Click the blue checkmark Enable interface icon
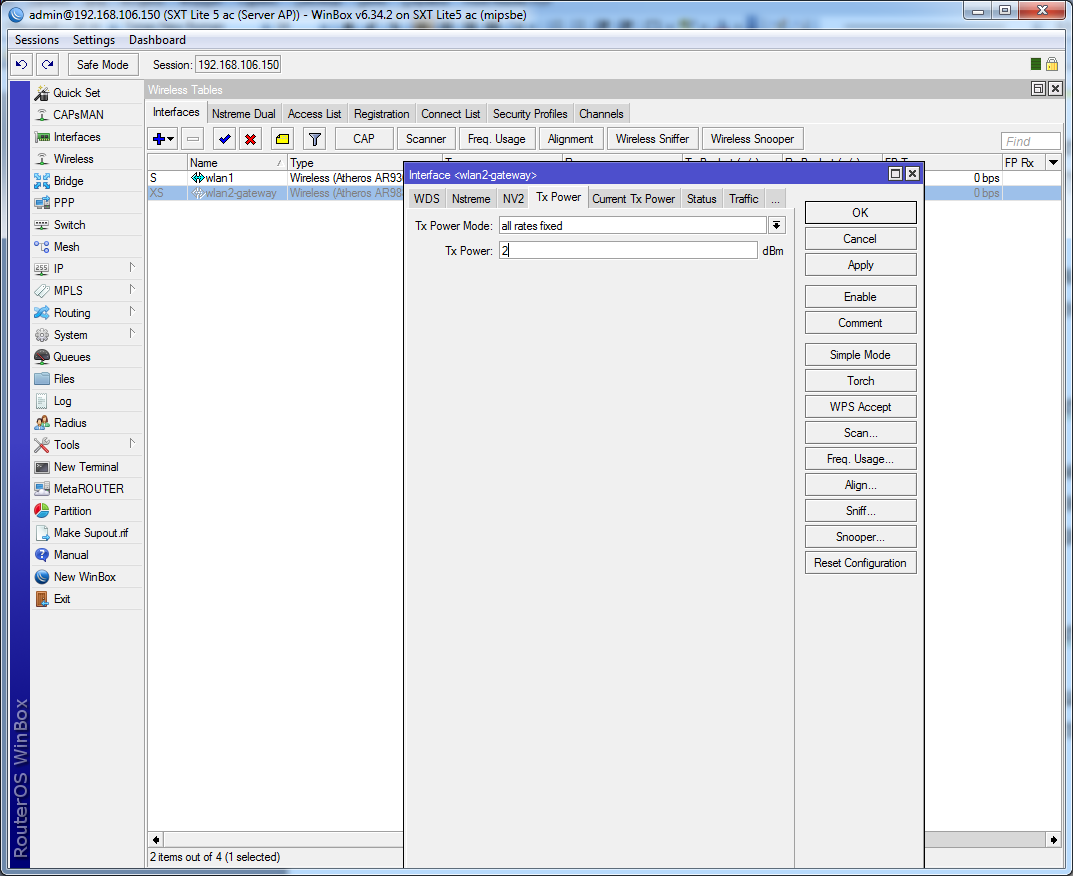Image resolution: width=1073 pixels, height=876 pixels. (x=224, y=139)
